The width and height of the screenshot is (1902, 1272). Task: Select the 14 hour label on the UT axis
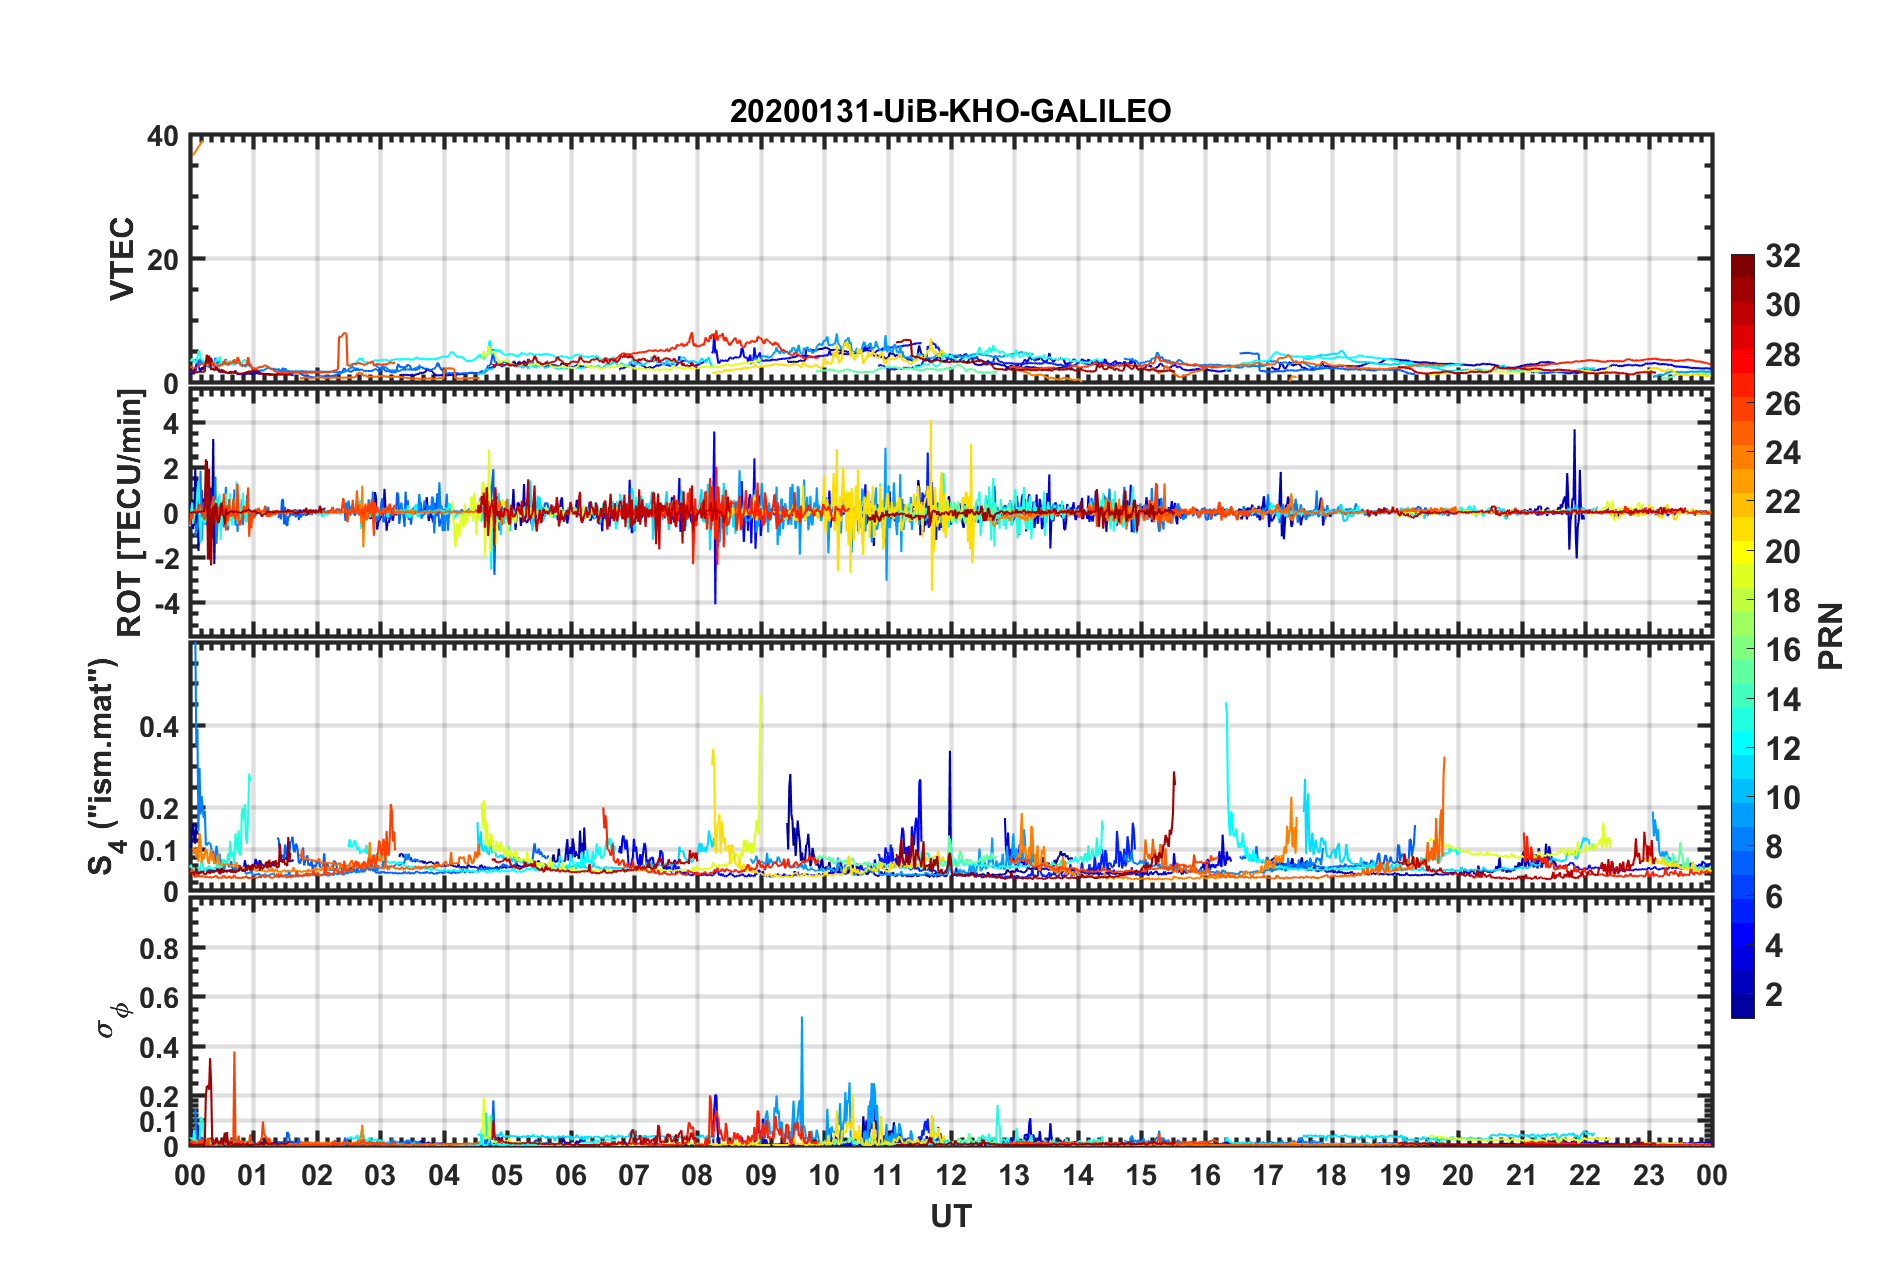[1078, 1175]
